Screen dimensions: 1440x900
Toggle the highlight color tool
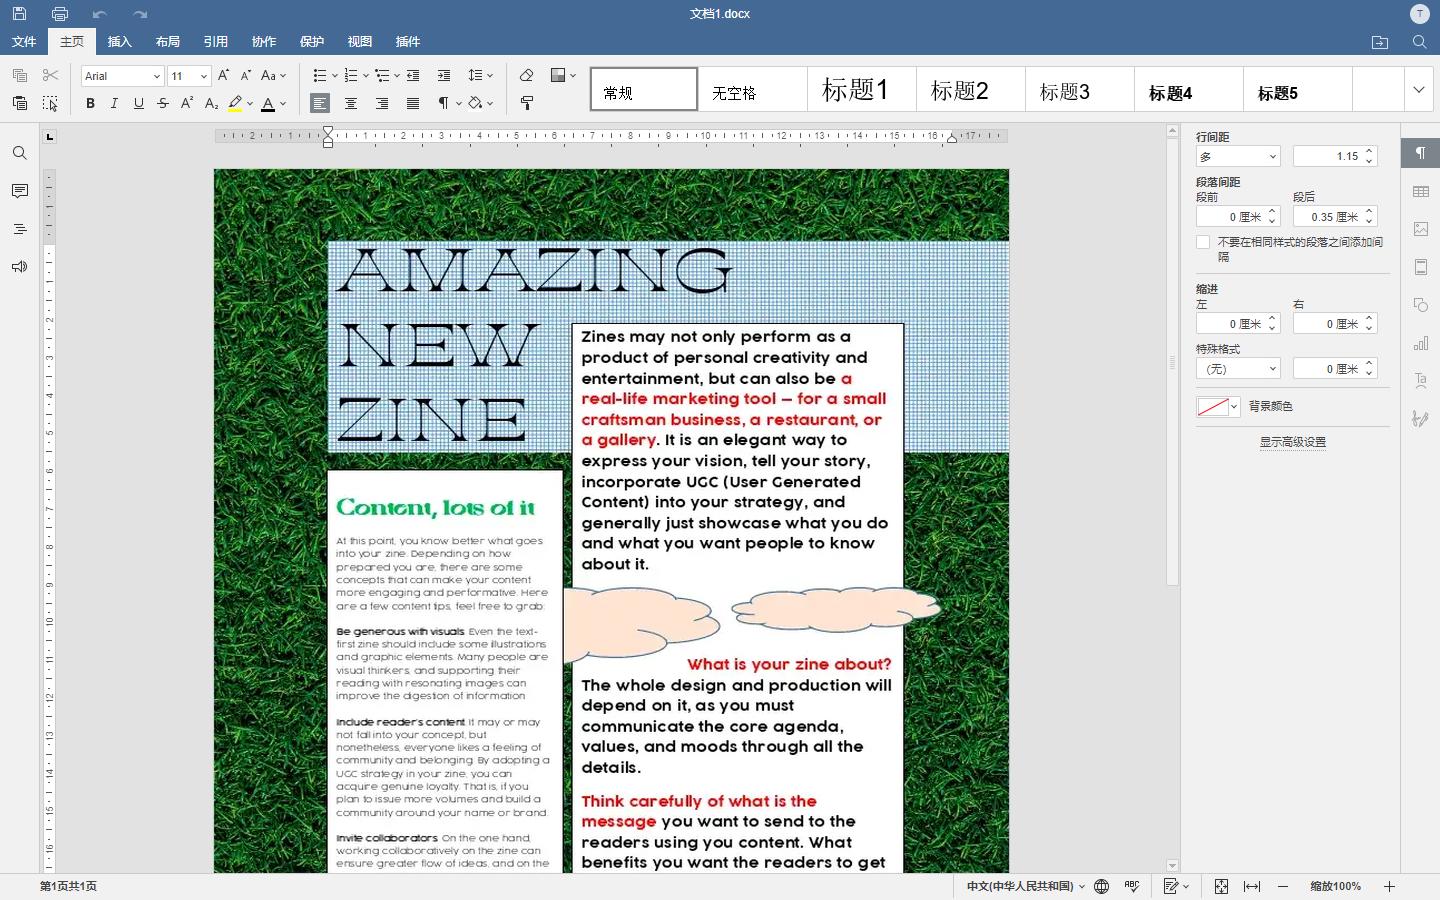pos(237,103)
